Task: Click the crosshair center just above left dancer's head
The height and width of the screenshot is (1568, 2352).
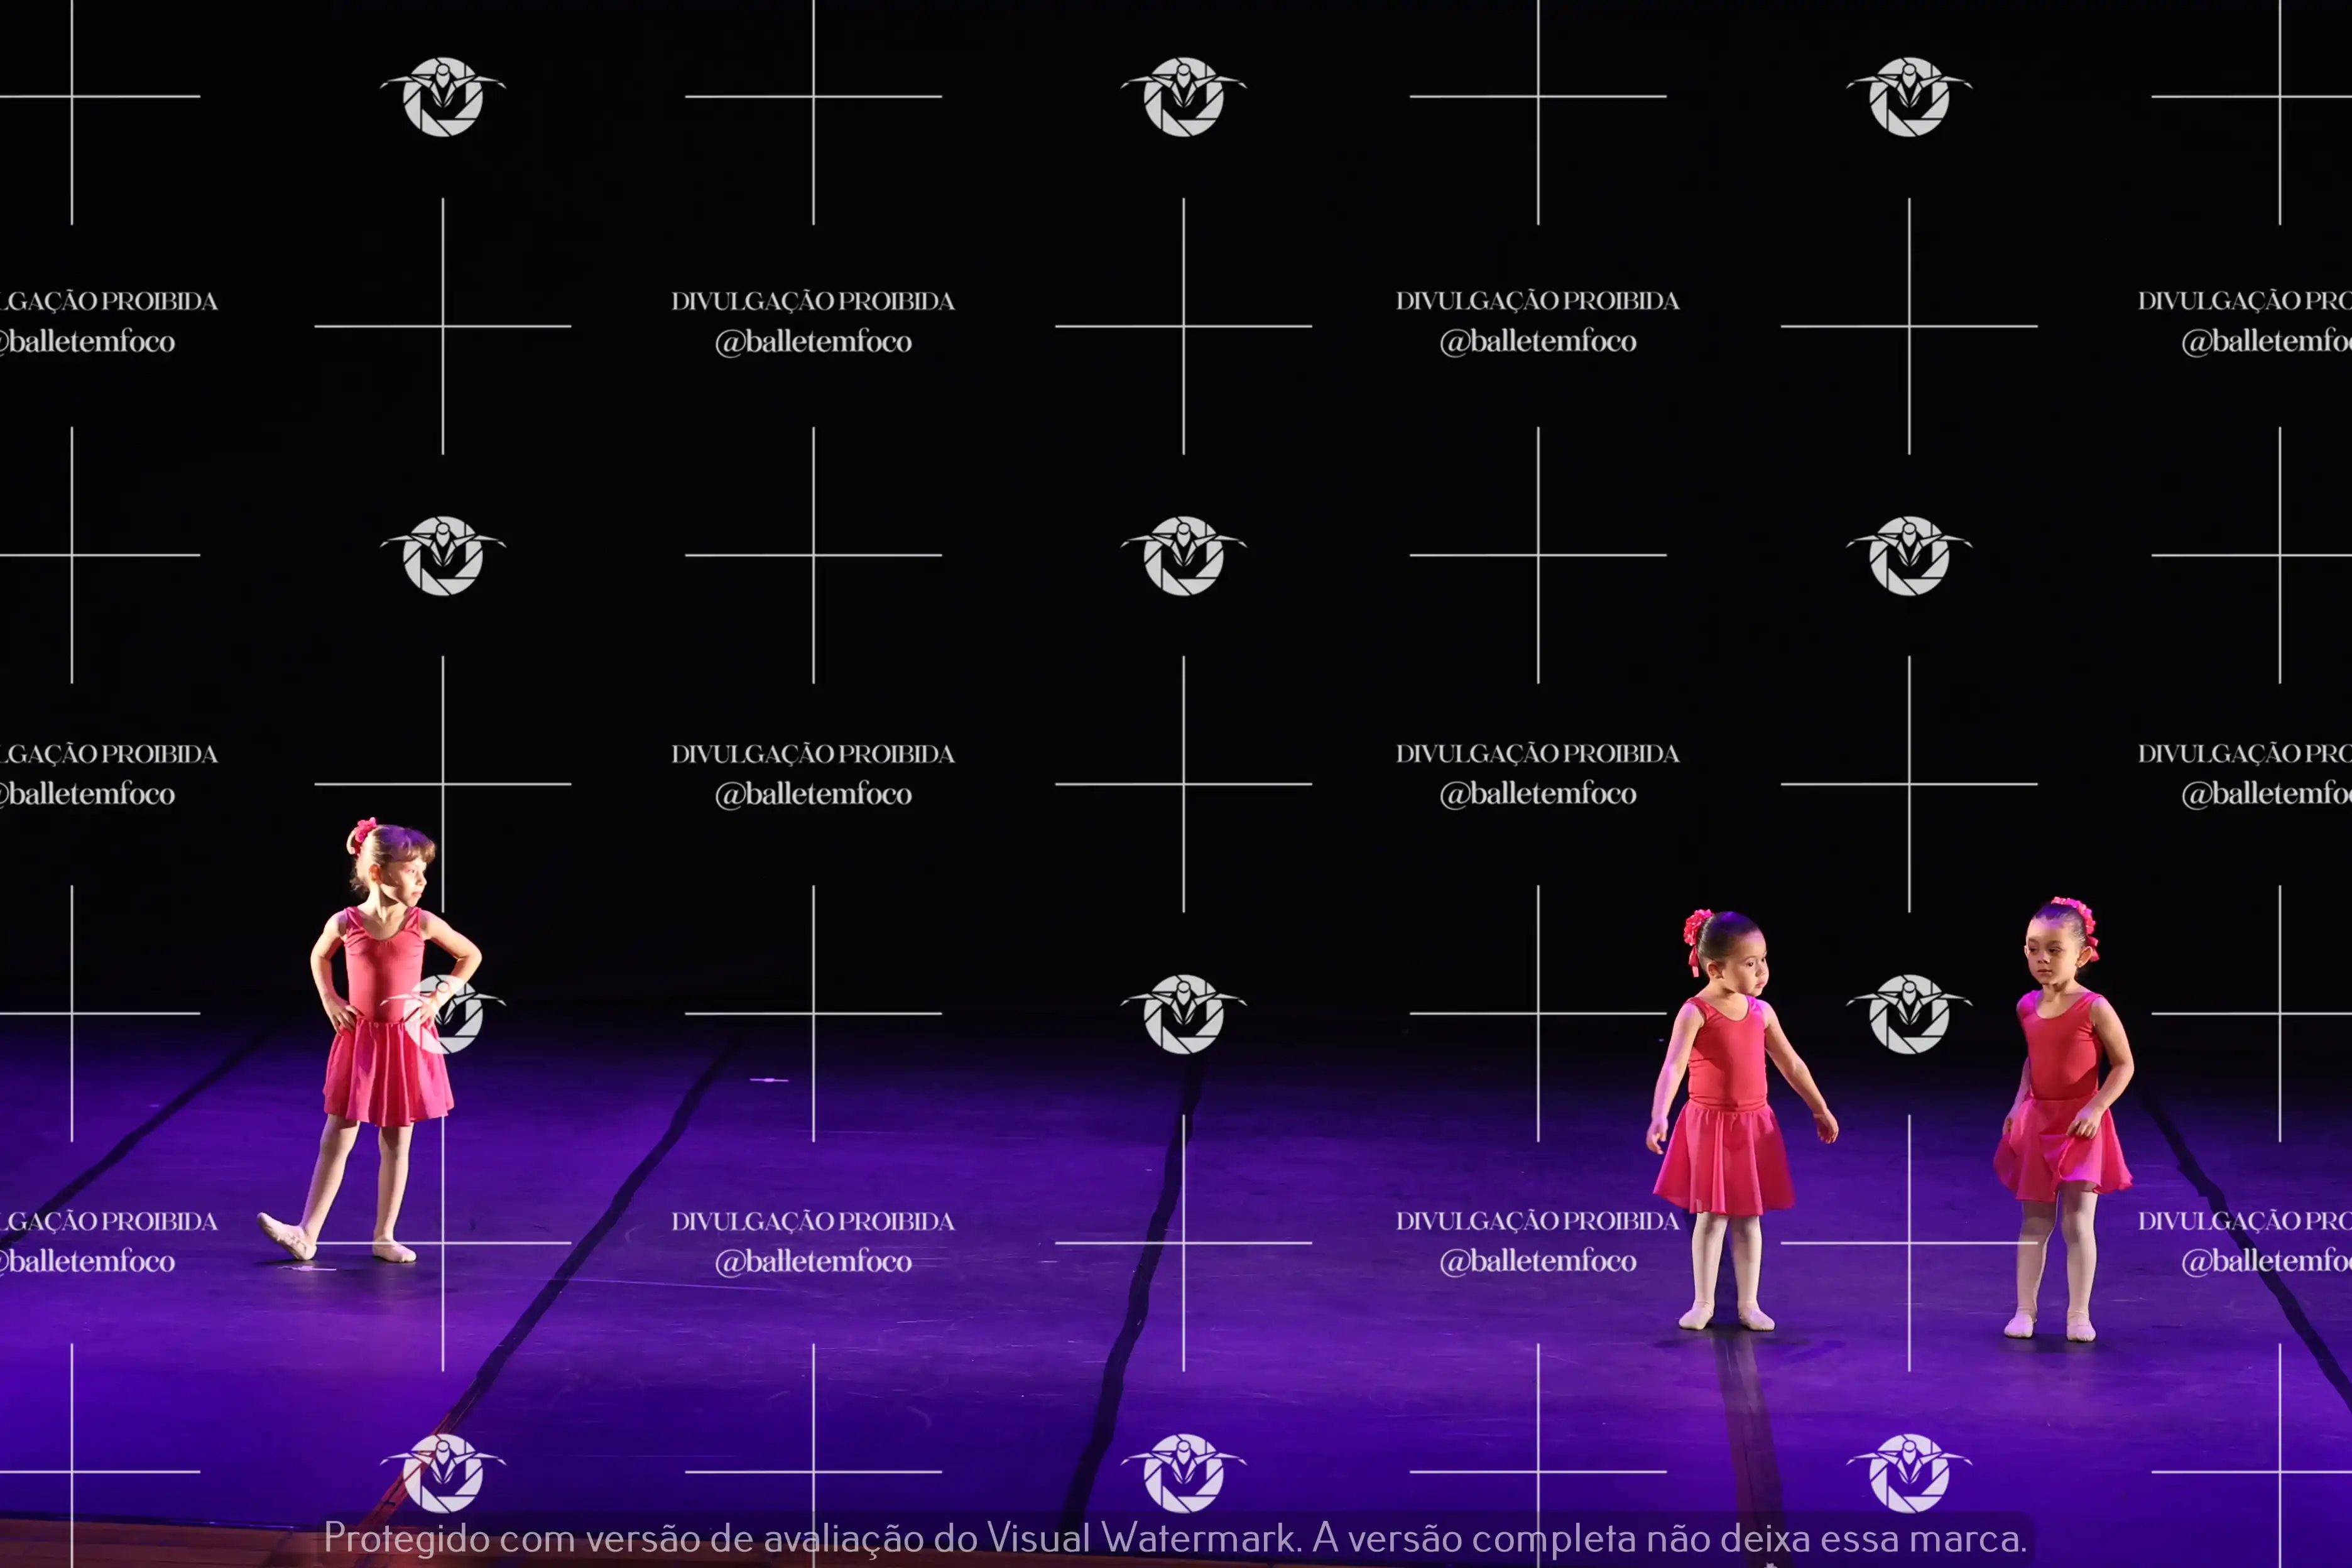Action: point(443,784)
